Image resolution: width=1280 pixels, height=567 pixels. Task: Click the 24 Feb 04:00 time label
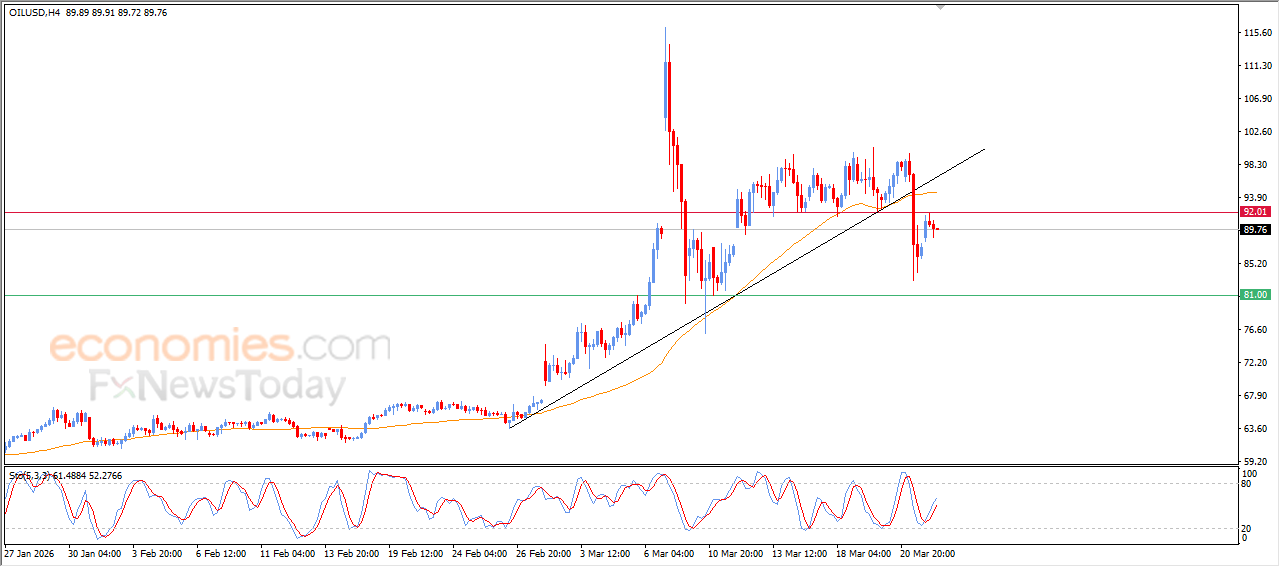[479, 552]
